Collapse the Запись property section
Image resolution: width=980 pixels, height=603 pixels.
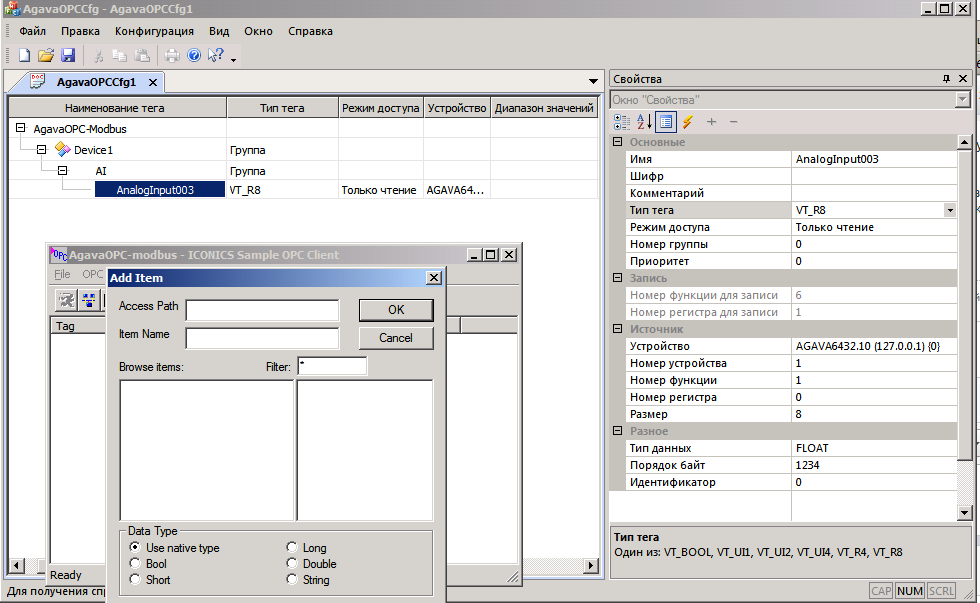click(x=618, y=277)
